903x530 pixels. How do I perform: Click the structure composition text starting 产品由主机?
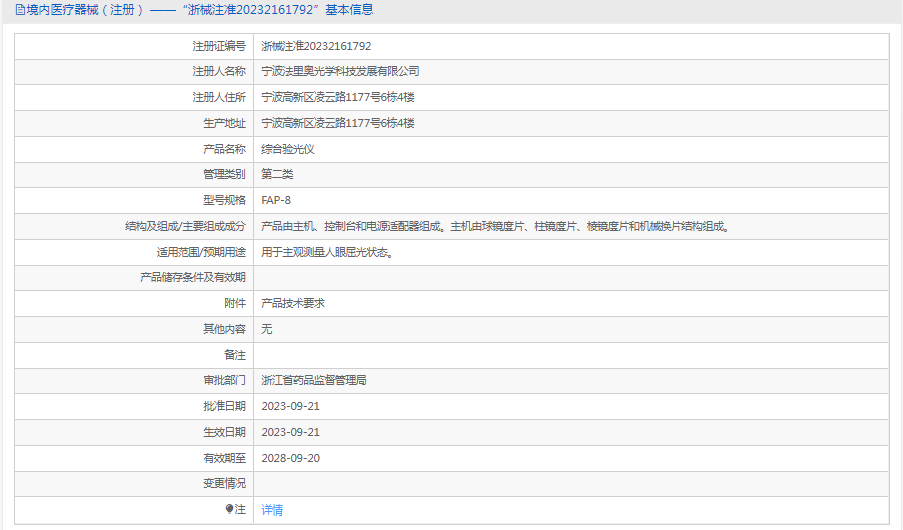[495, 226]
